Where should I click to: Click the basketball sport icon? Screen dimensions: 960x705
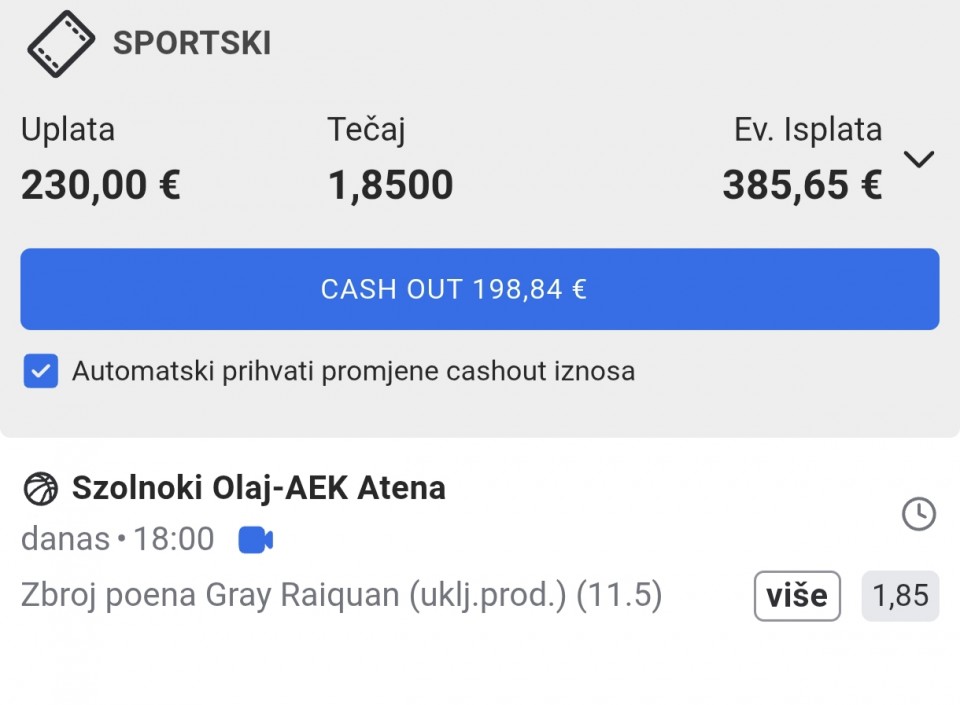(x=41, y=488)
